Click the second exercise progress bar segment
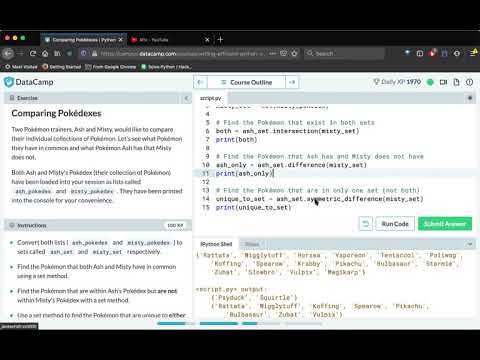 (x=219, y=323)
